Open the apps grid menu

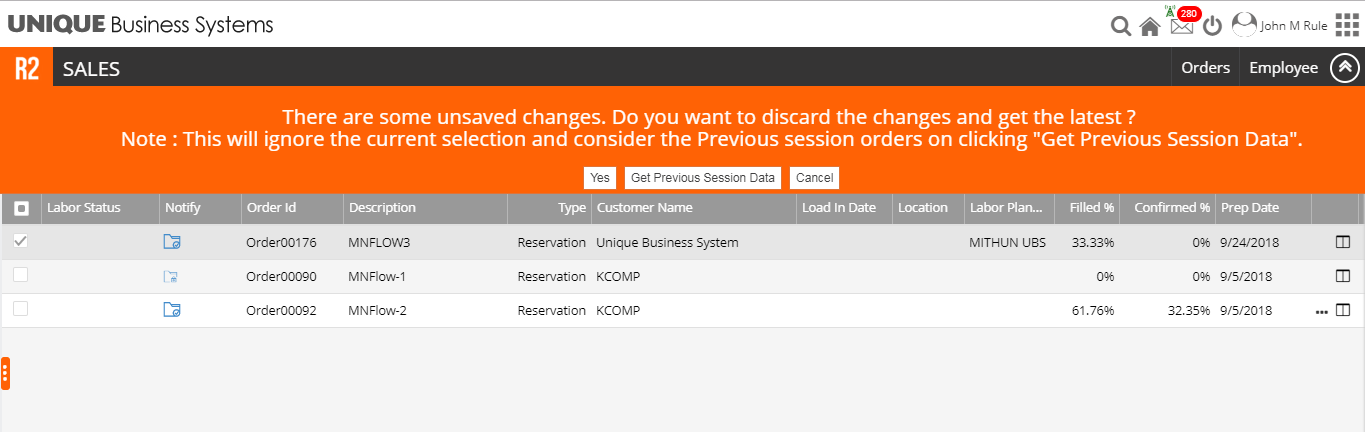(x=1347, y=25)
